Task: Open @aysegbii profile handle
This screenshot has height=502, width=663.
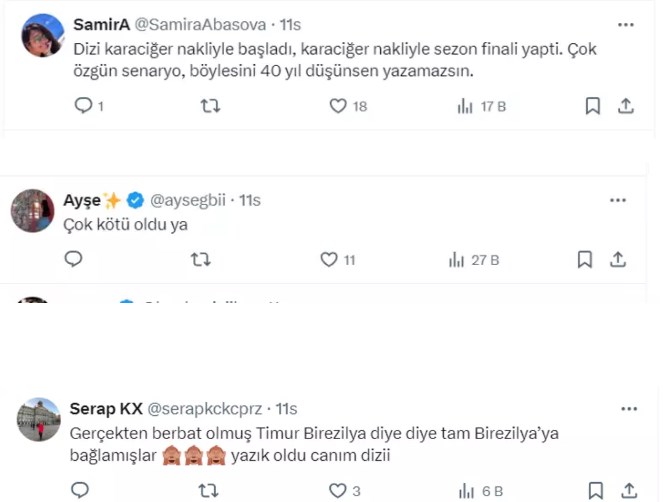Action: [x=189, y=201]
